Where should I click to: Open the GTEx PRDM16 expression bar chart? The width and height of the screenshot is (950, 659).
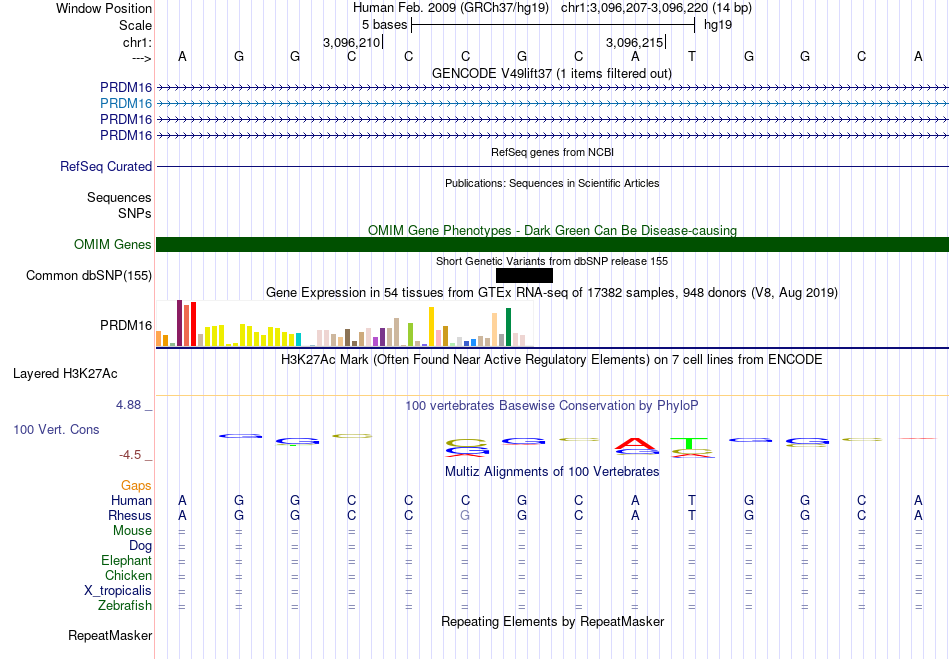click(344, 323)
